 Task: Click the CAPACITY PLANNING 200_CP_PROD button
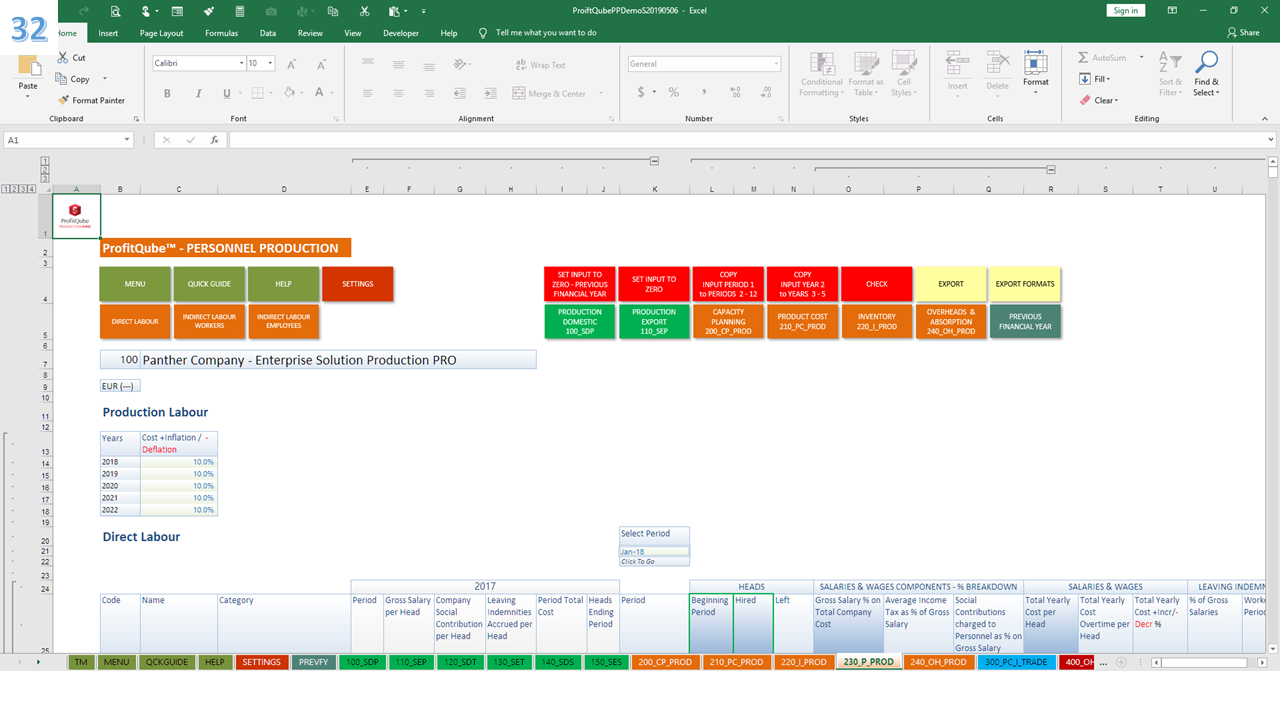pyautogui.click(x=728, y=321)
